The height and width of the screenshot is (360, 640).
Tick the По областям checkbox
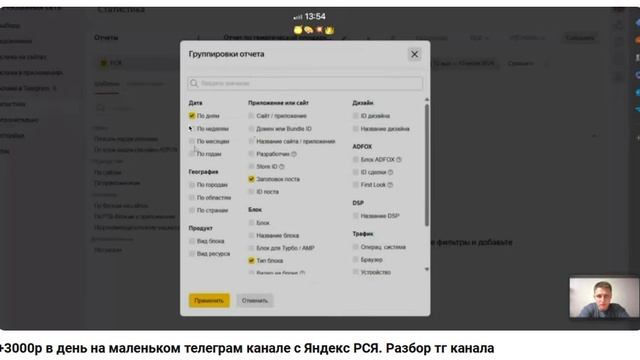(192, 198)
